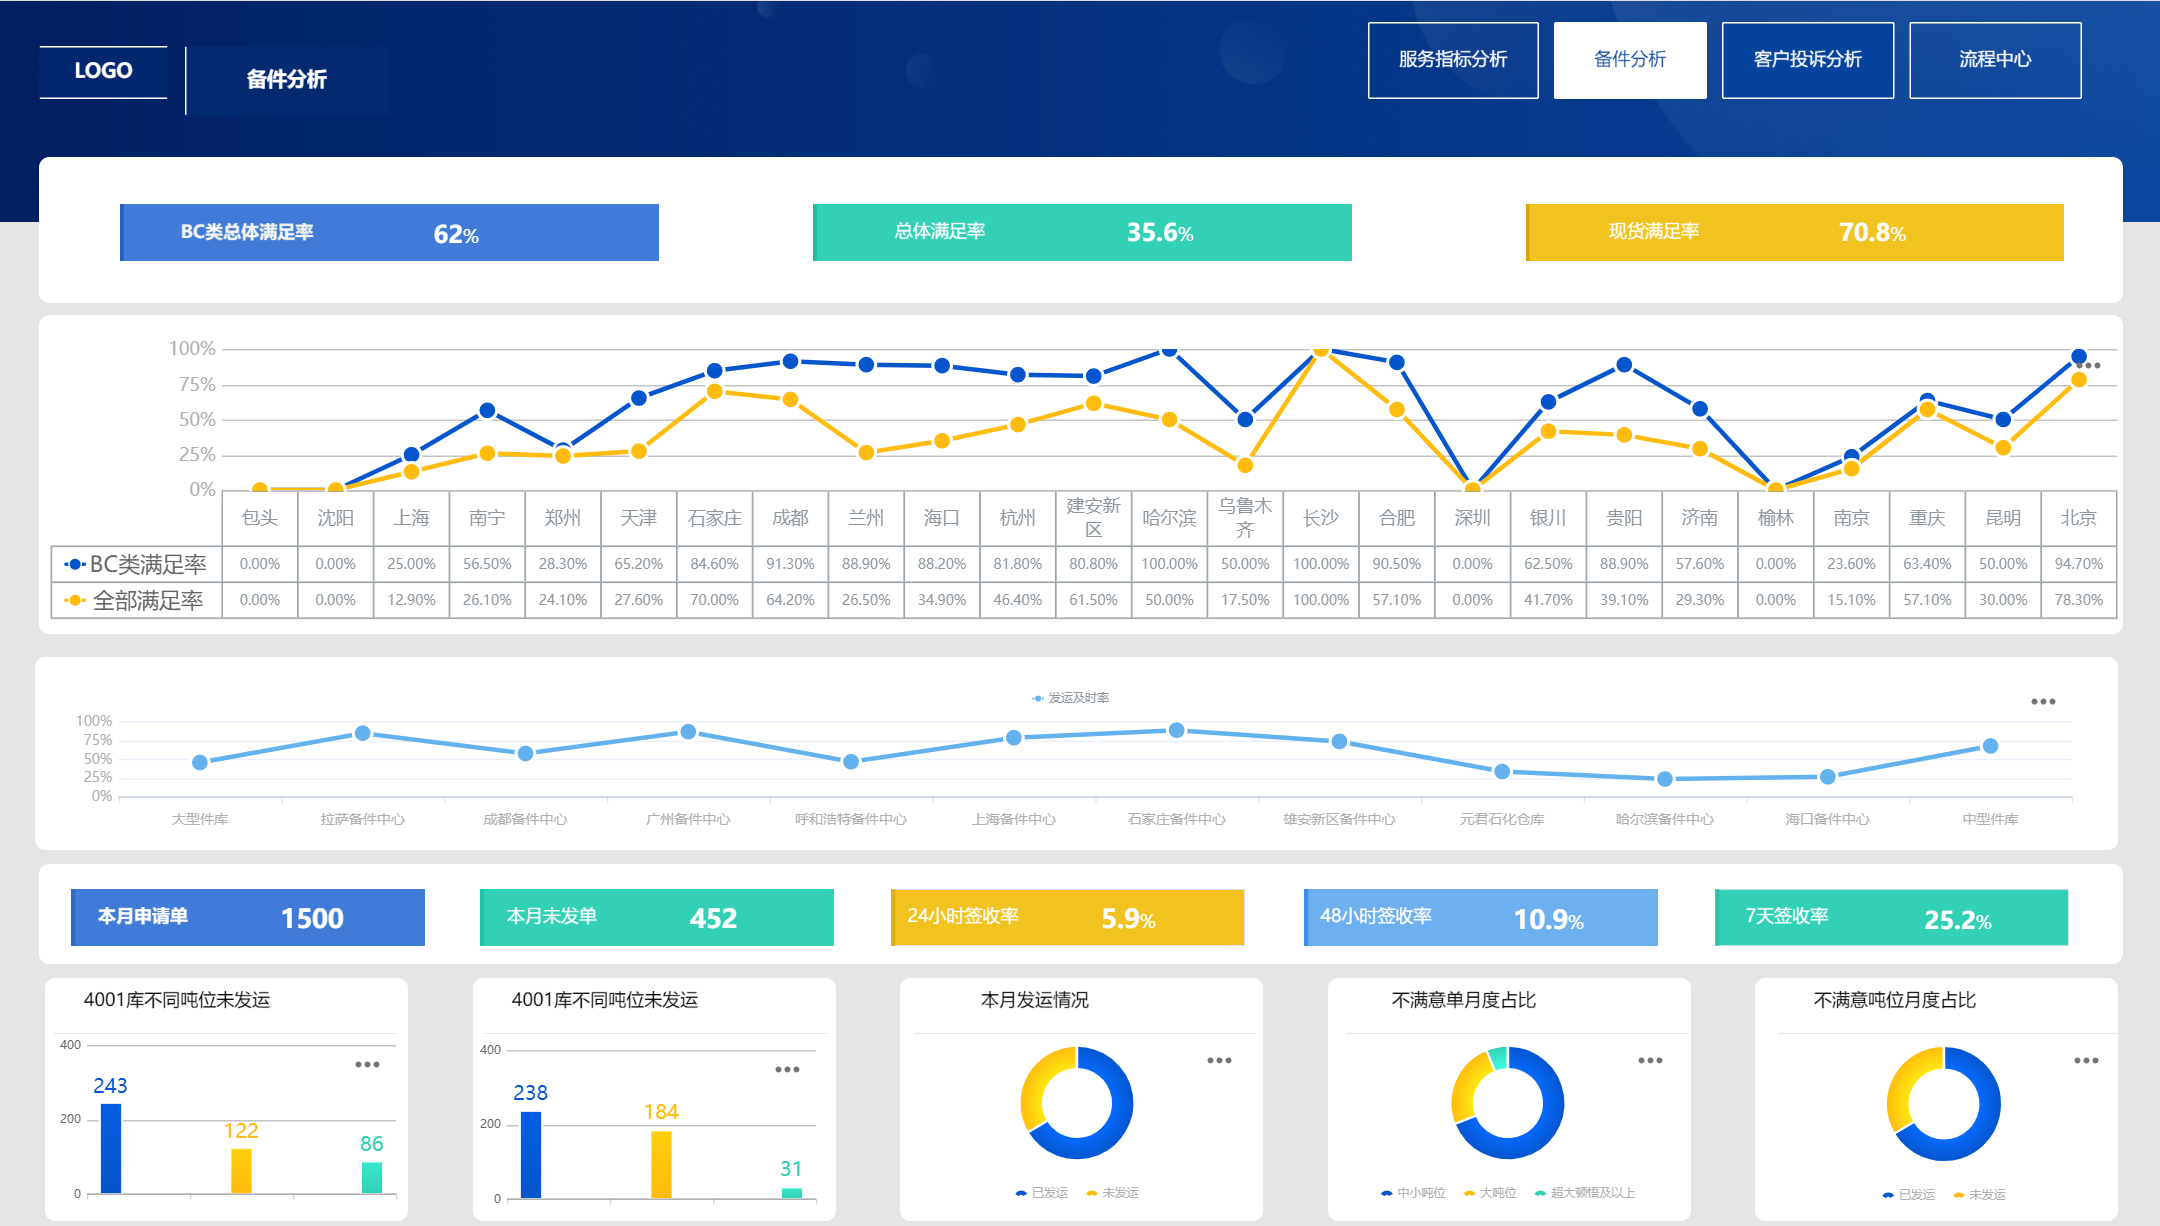Toggle the 大吨位 legend entry
The width and height of the screenshot is (2160, 1226).
[x=1490, y=1193]
